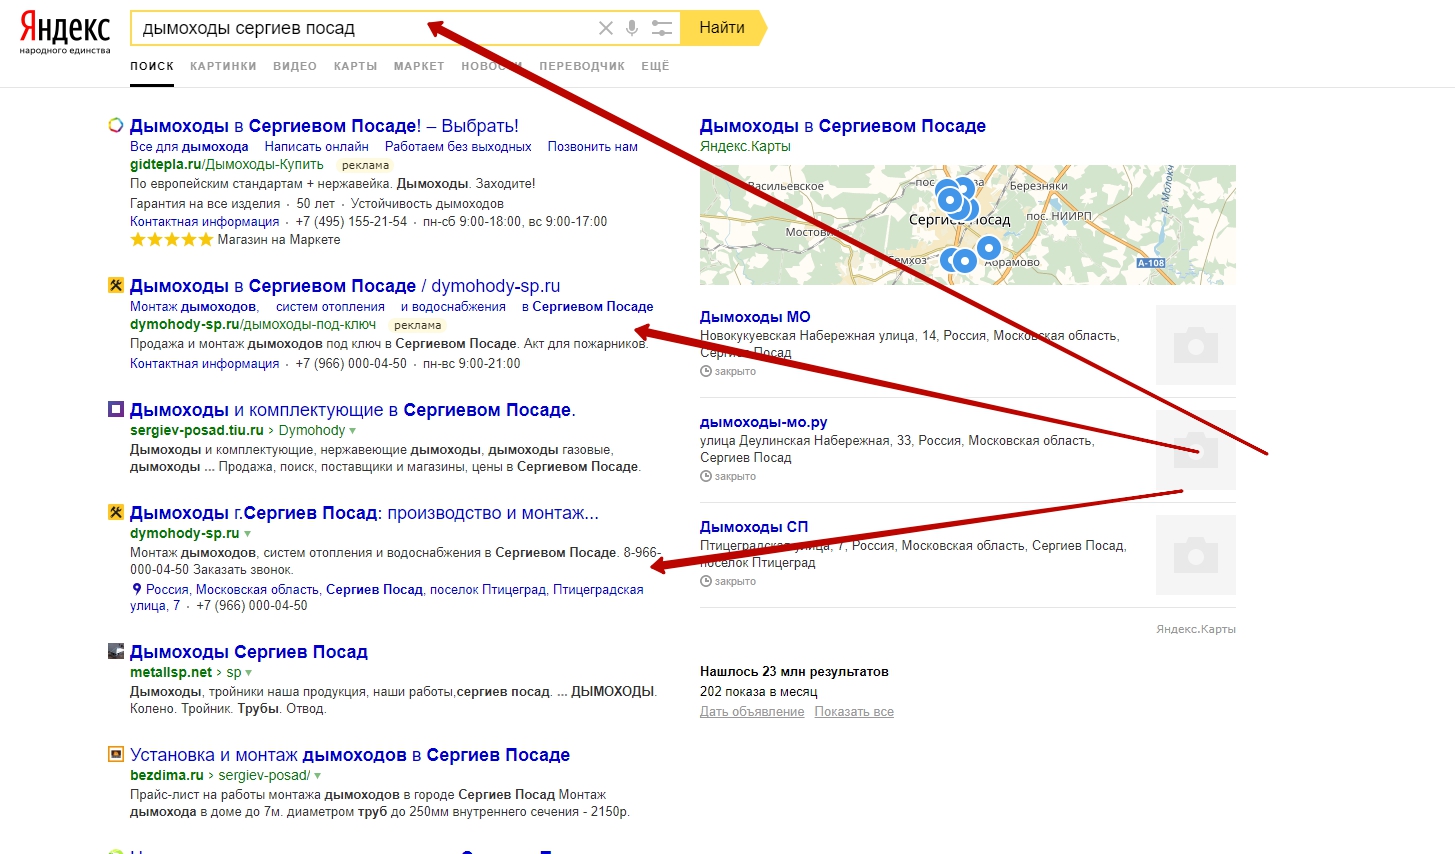Click favicon of the metallsp.net result
The height and width of the screenshot is (854, 1455).
[116, 651]
